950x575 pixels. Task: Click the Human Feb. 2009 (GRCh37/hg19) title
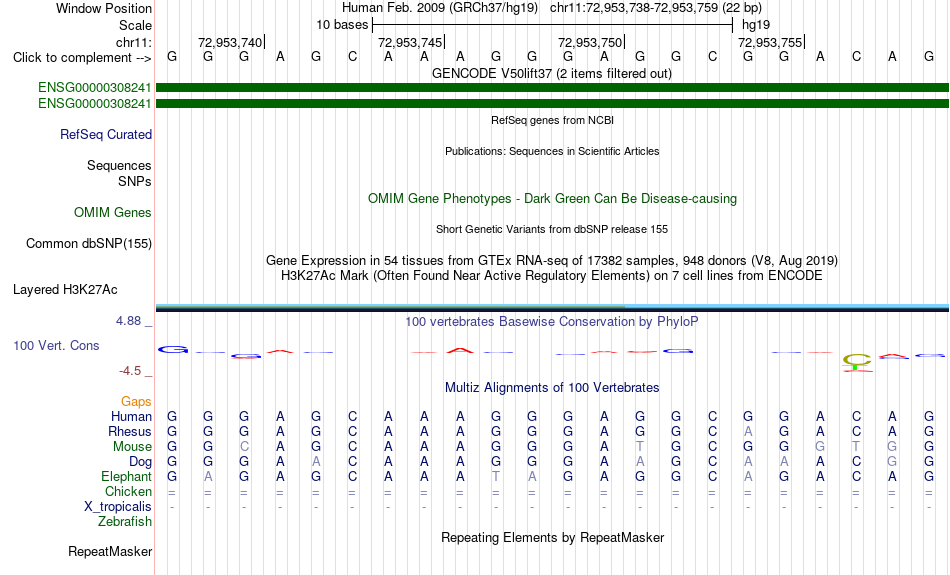[439, 8]
